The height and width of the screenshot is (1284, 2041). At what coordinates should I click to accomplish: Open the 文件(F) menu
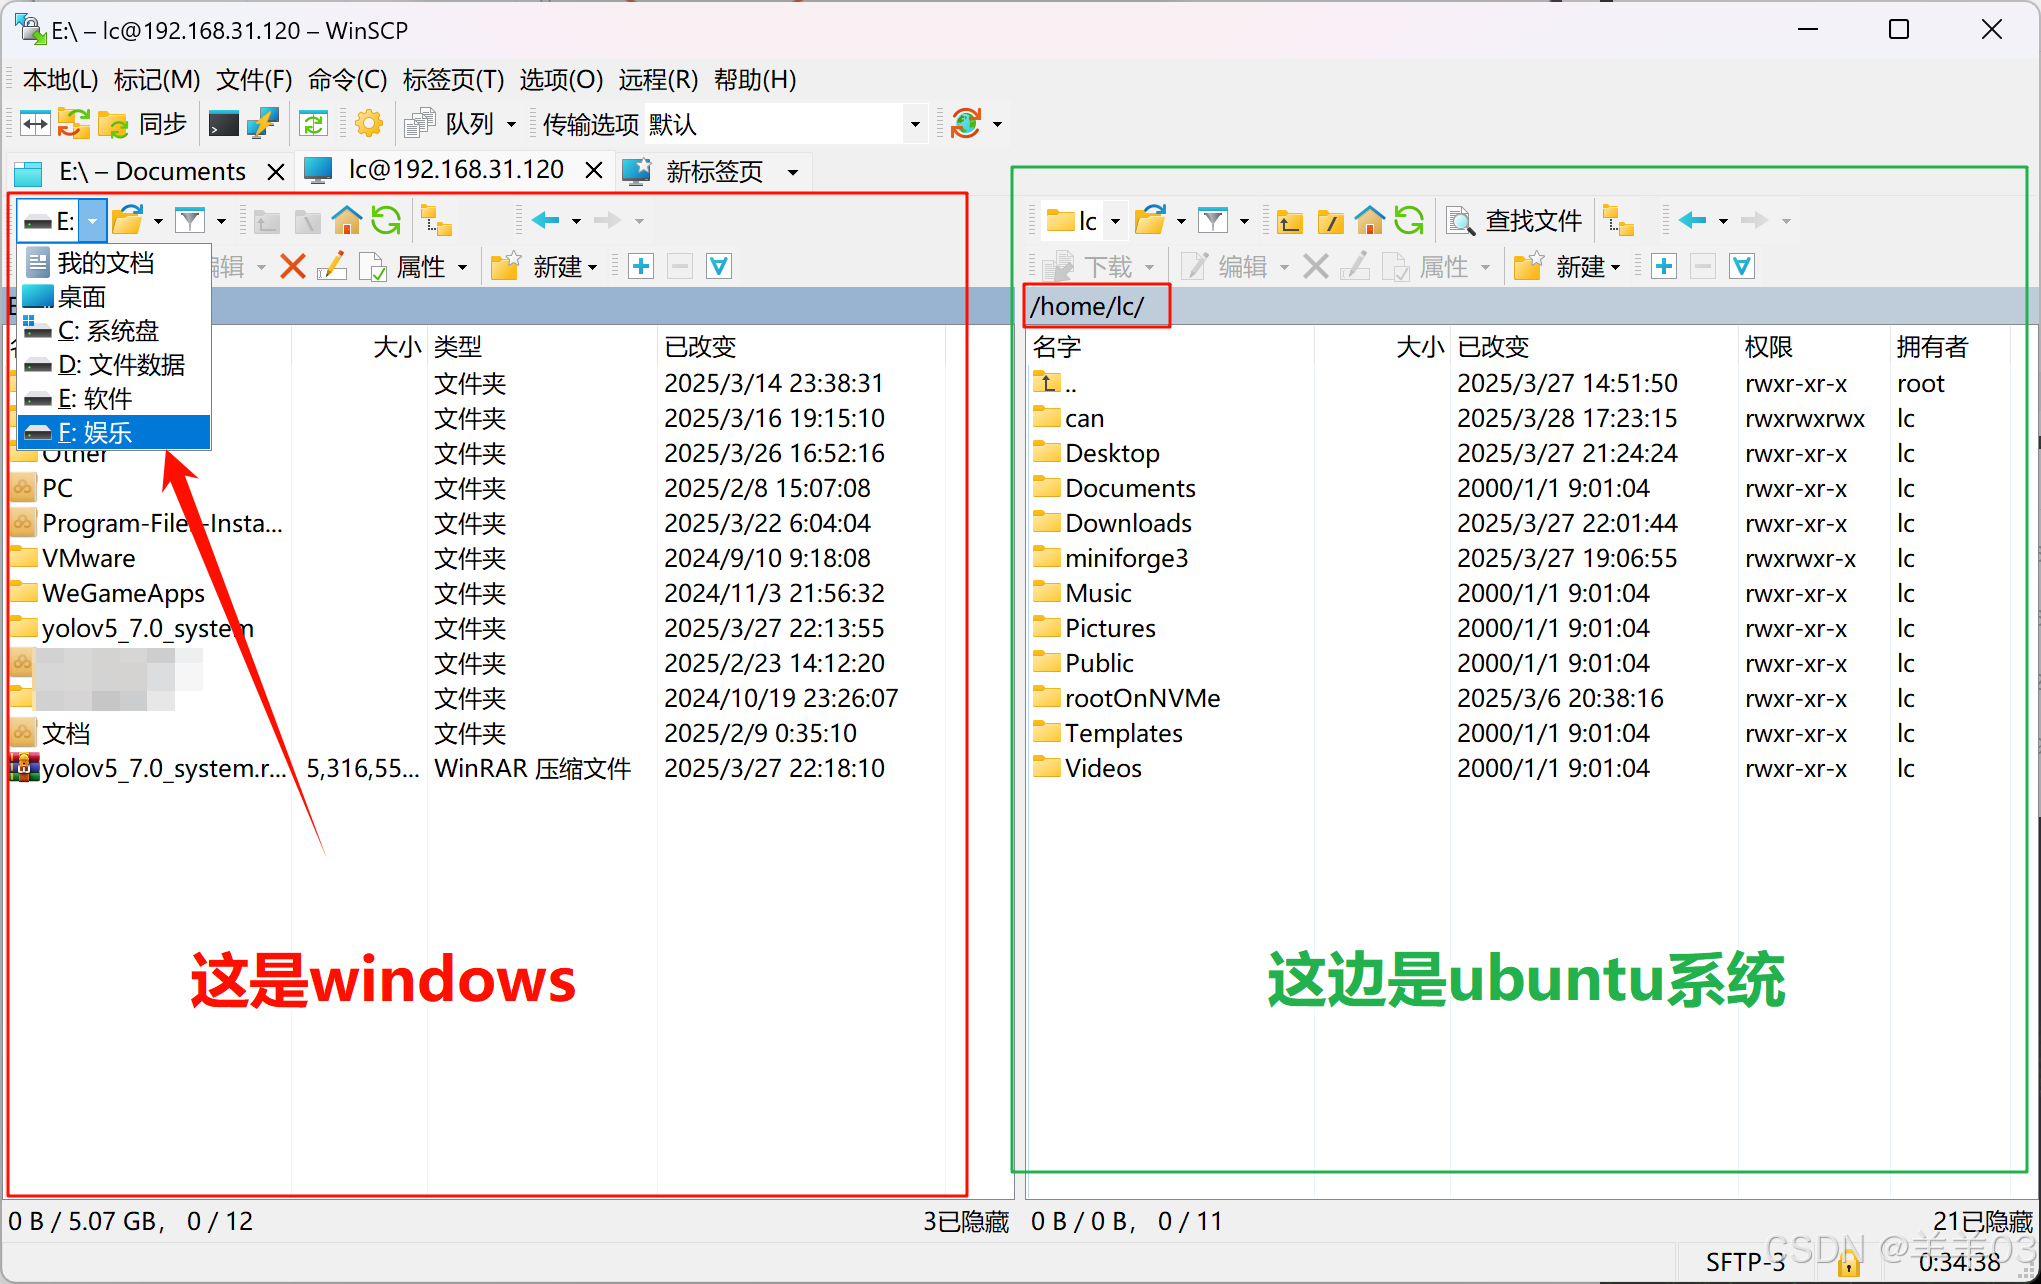[x=254, y=79]
